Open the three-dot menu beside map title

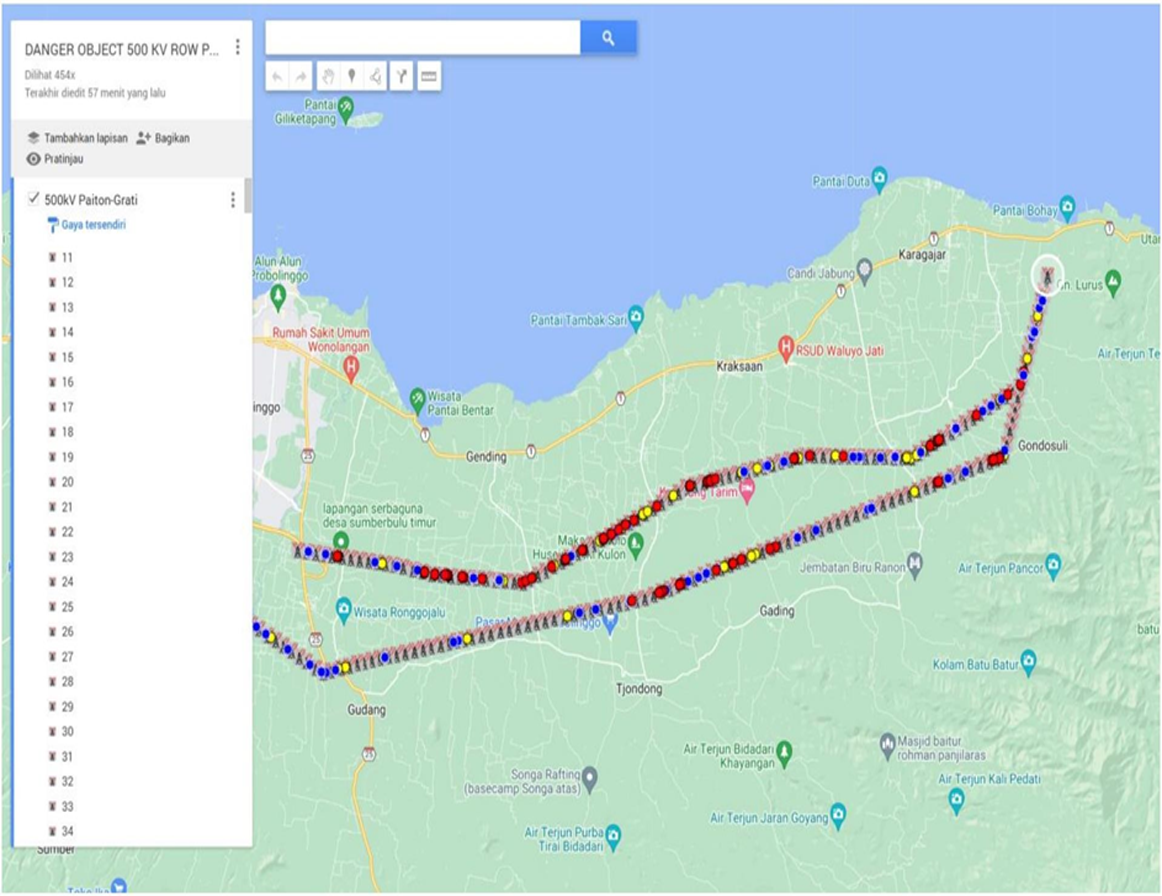237,47
